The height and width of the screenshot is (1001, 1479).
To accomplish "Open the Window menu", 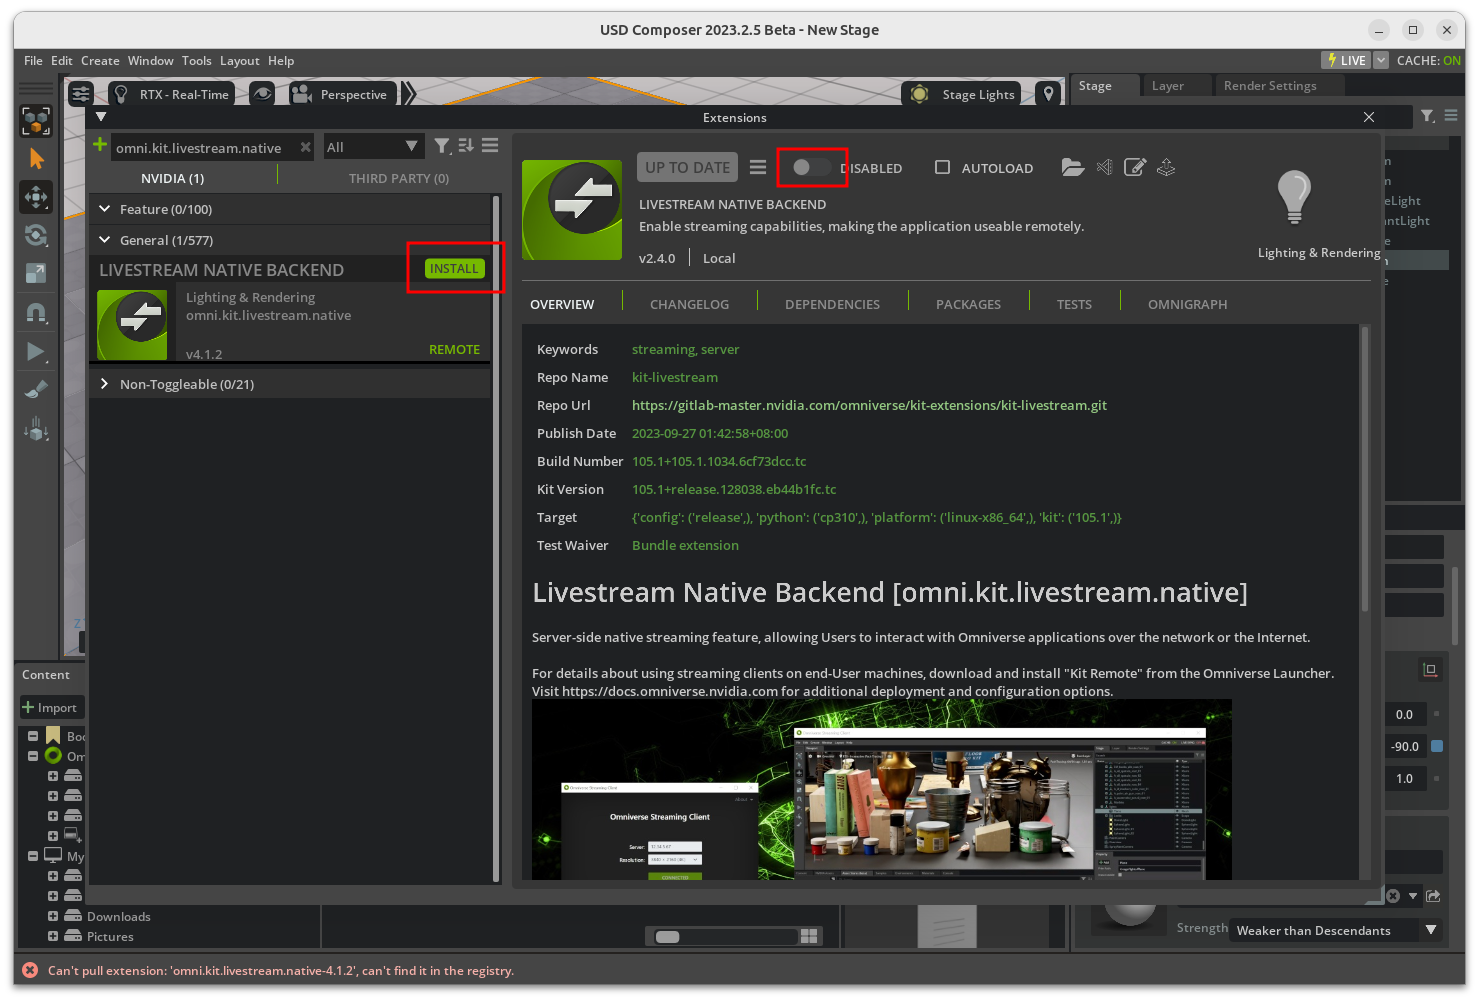I will click(150, 61).
